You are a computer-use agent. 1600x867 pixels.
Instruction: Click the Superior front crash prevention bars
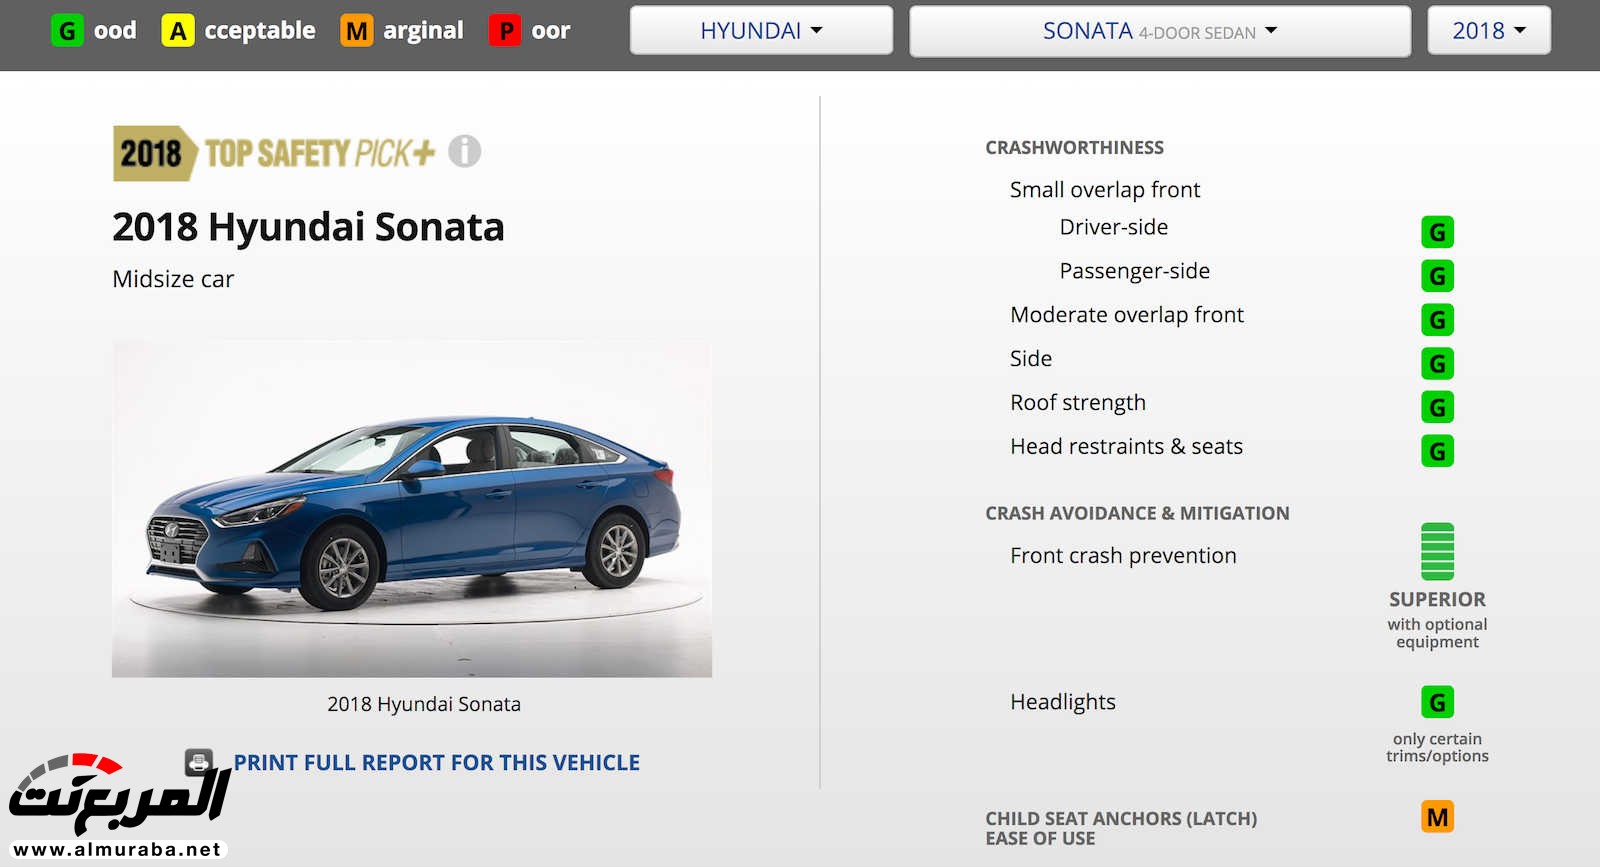(1437, 551)
